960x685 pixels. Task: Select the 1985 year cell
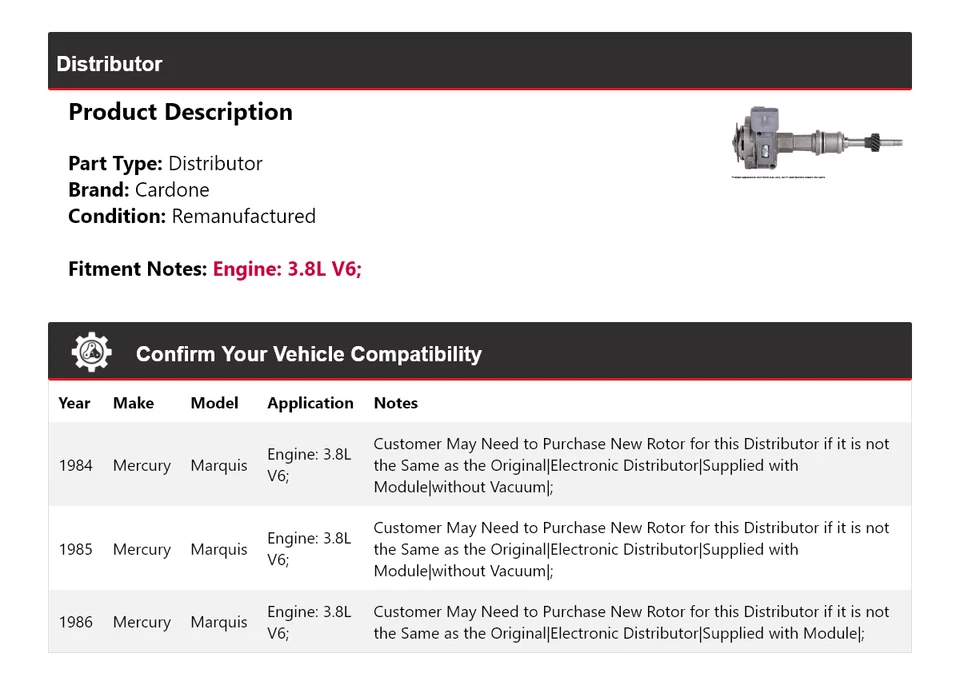[x=75, y=549]
